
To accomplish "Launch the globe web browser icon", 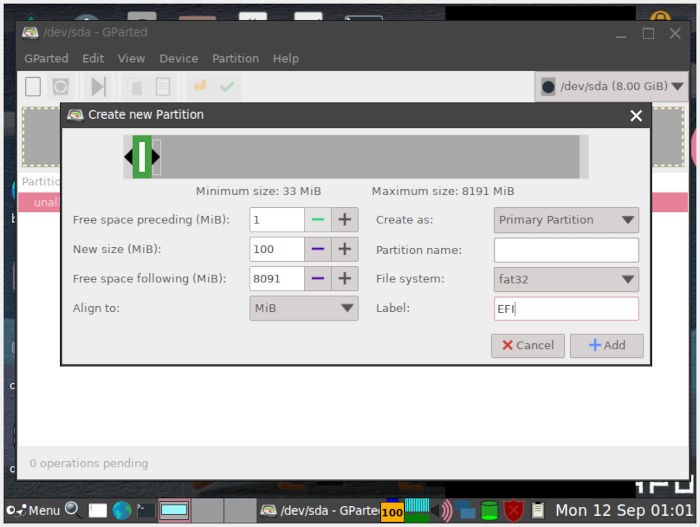I will click(x=122, y=510).
